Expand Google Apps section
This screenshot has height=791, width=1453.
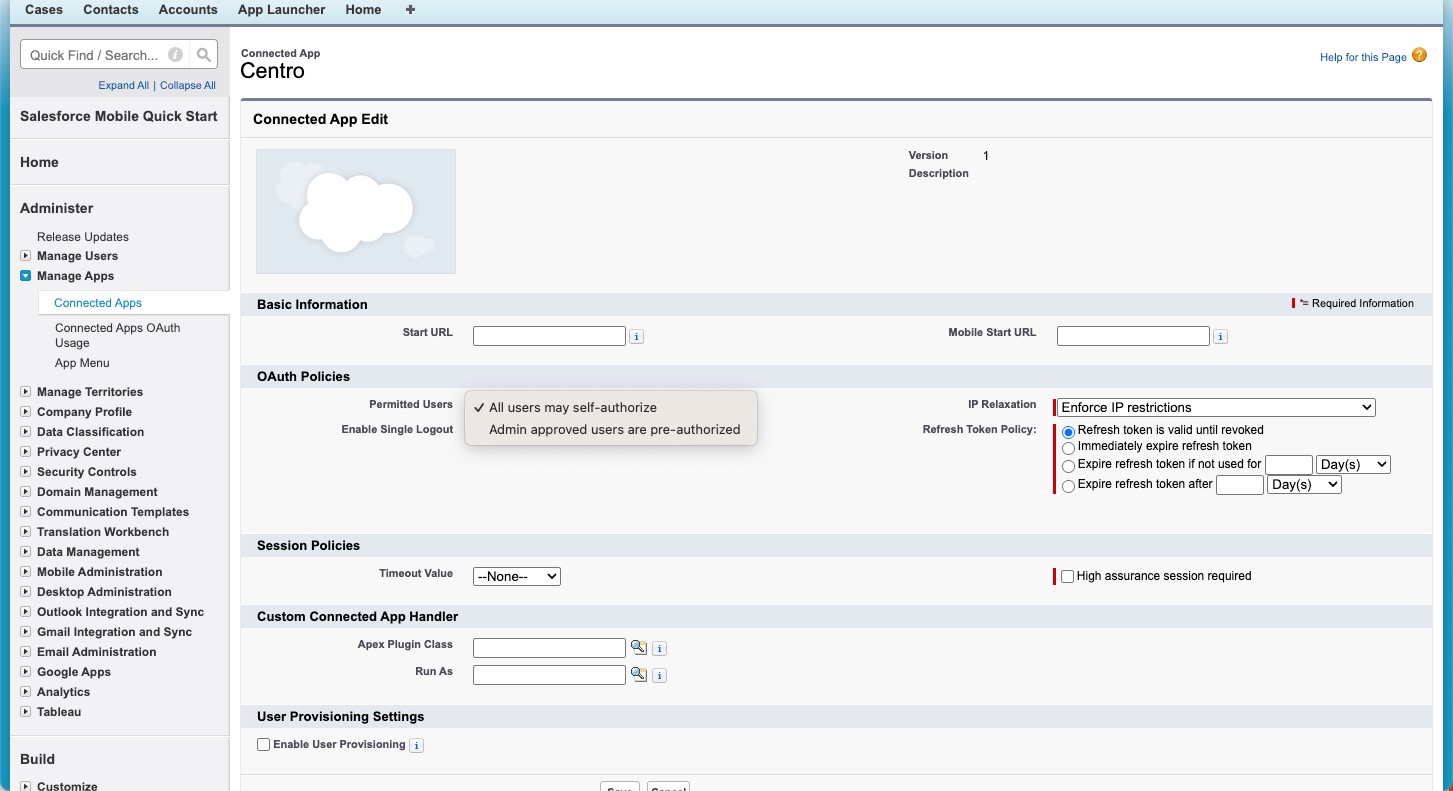pos(26,672)
